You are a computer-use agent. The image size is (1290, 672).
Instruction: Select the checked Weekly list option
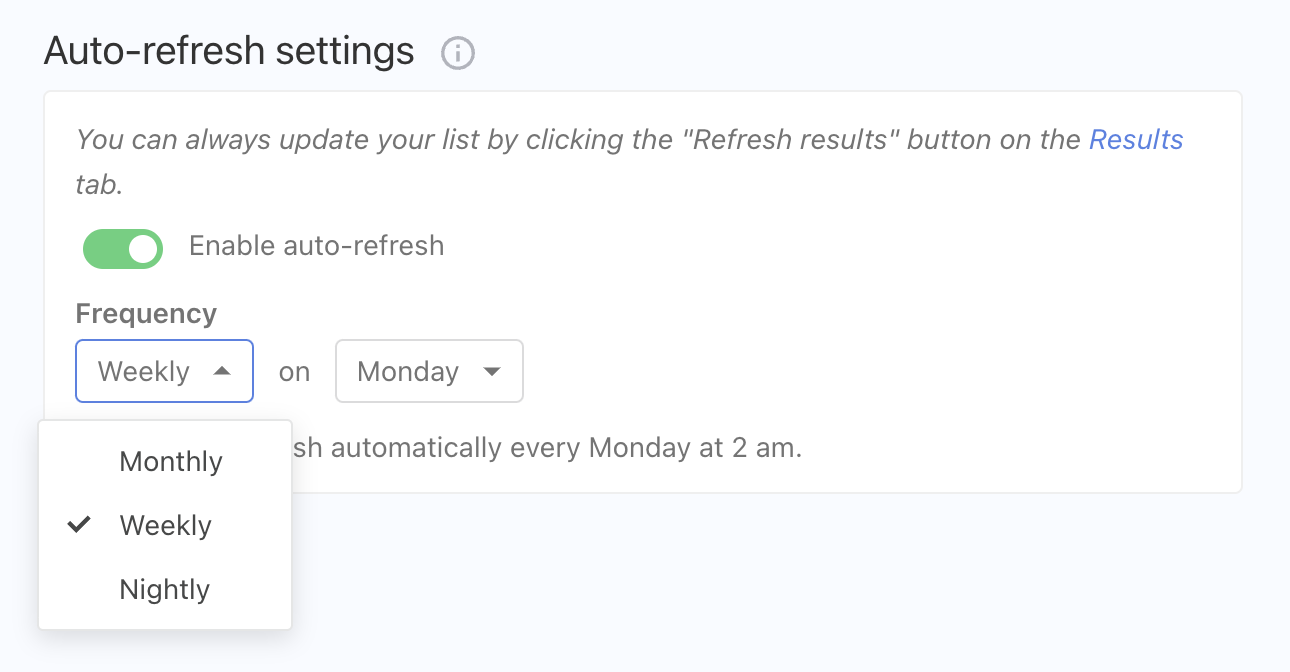click(166, 526)
